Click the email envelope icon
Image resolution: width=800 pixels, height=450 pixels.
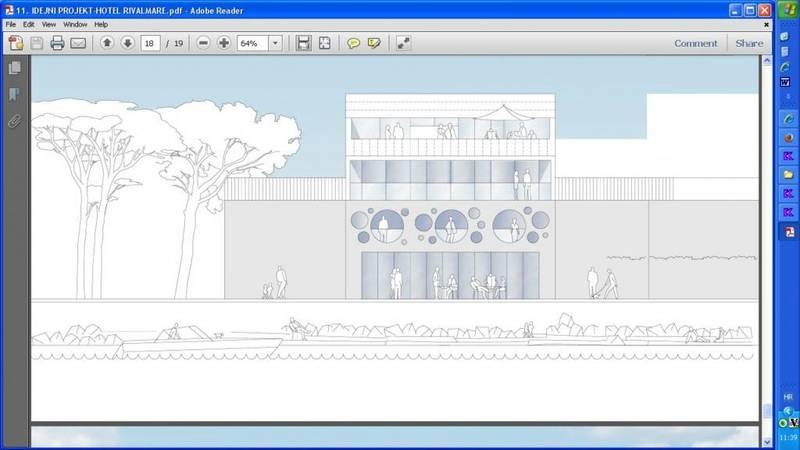[77, 43]
